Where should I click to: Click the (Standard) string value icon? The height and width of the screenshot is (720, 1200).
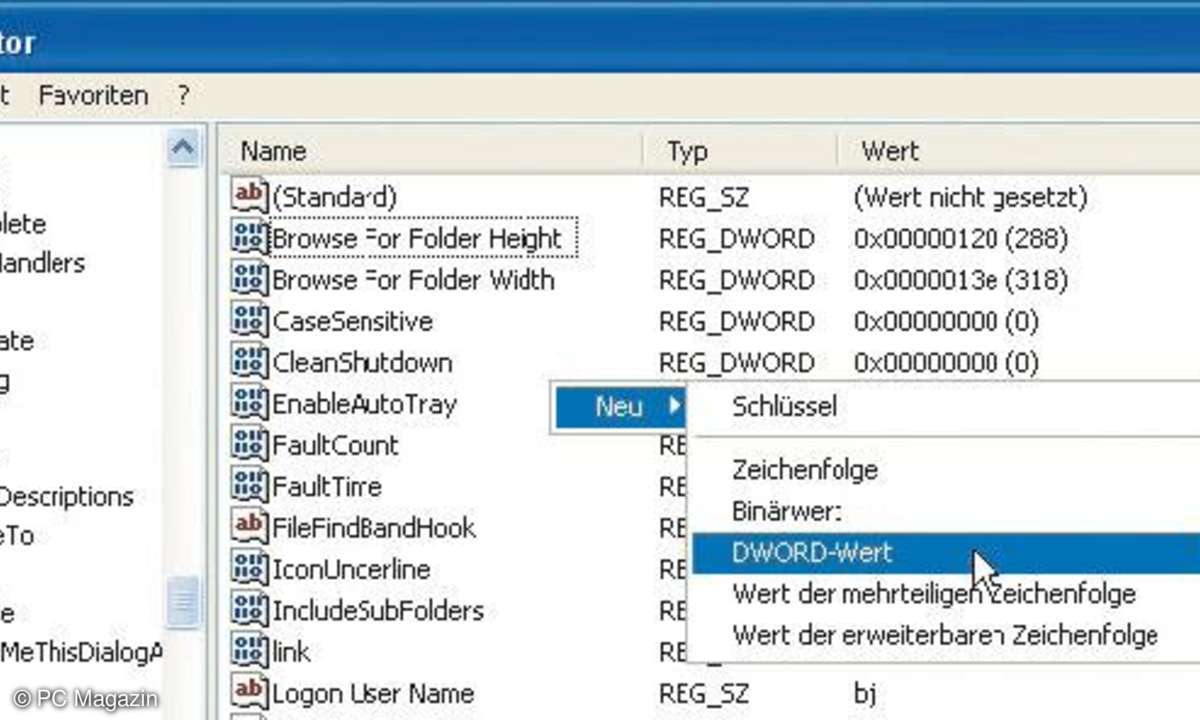click(249, 196)
